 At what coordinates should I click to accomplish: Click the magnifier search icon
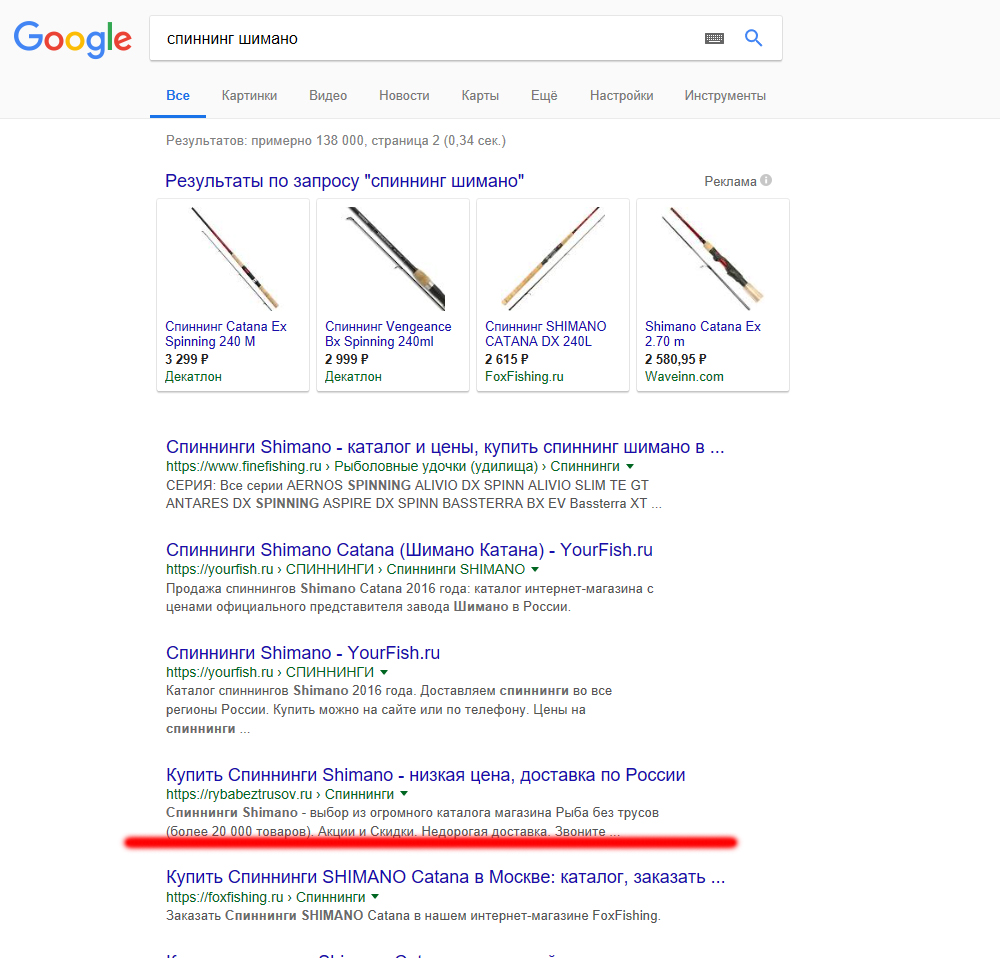point(753,38)
